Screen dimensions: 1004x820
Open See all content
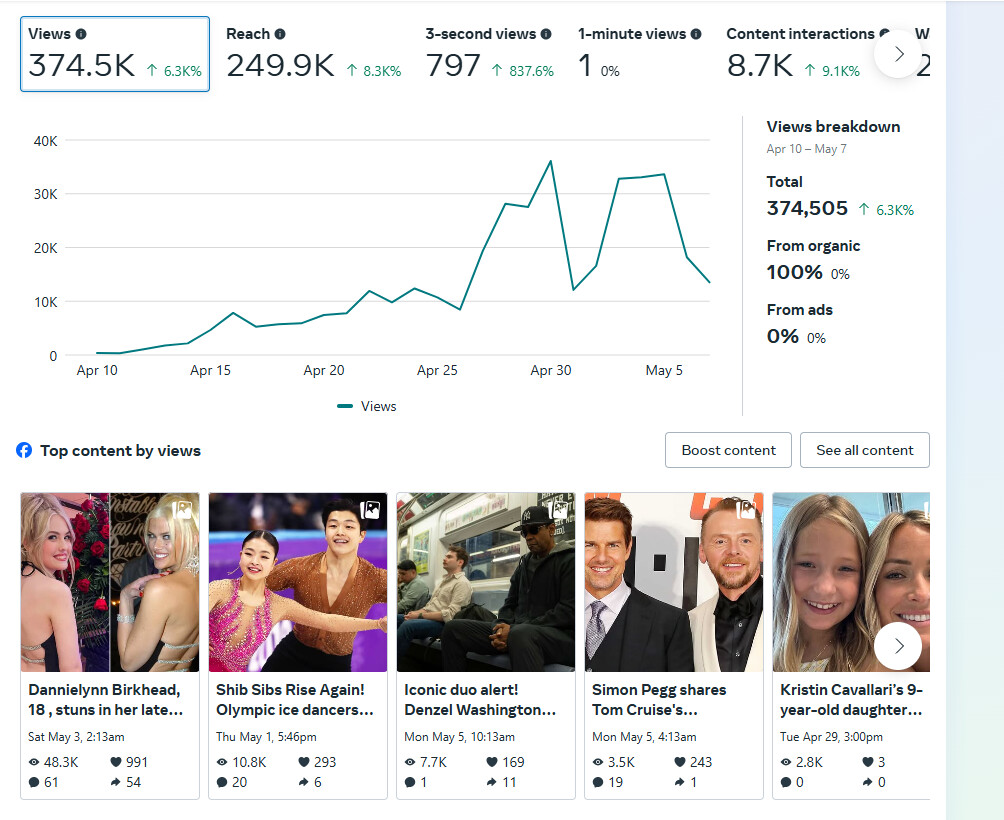864,450
